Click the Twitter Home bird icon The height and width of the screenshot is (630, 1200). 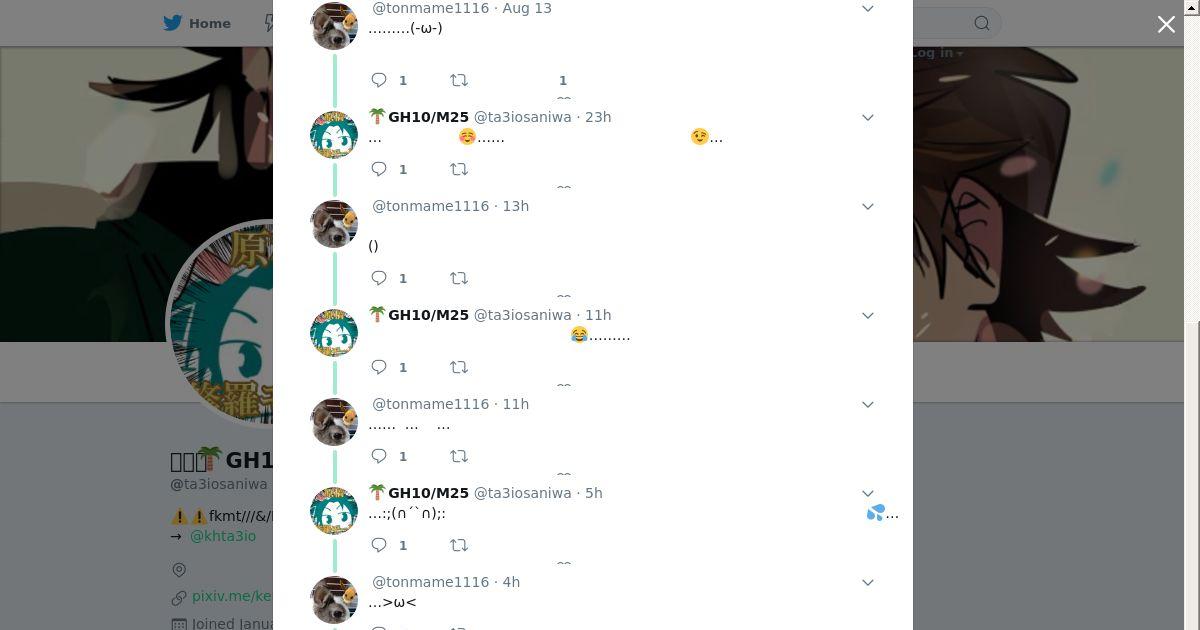click(173, 23)
